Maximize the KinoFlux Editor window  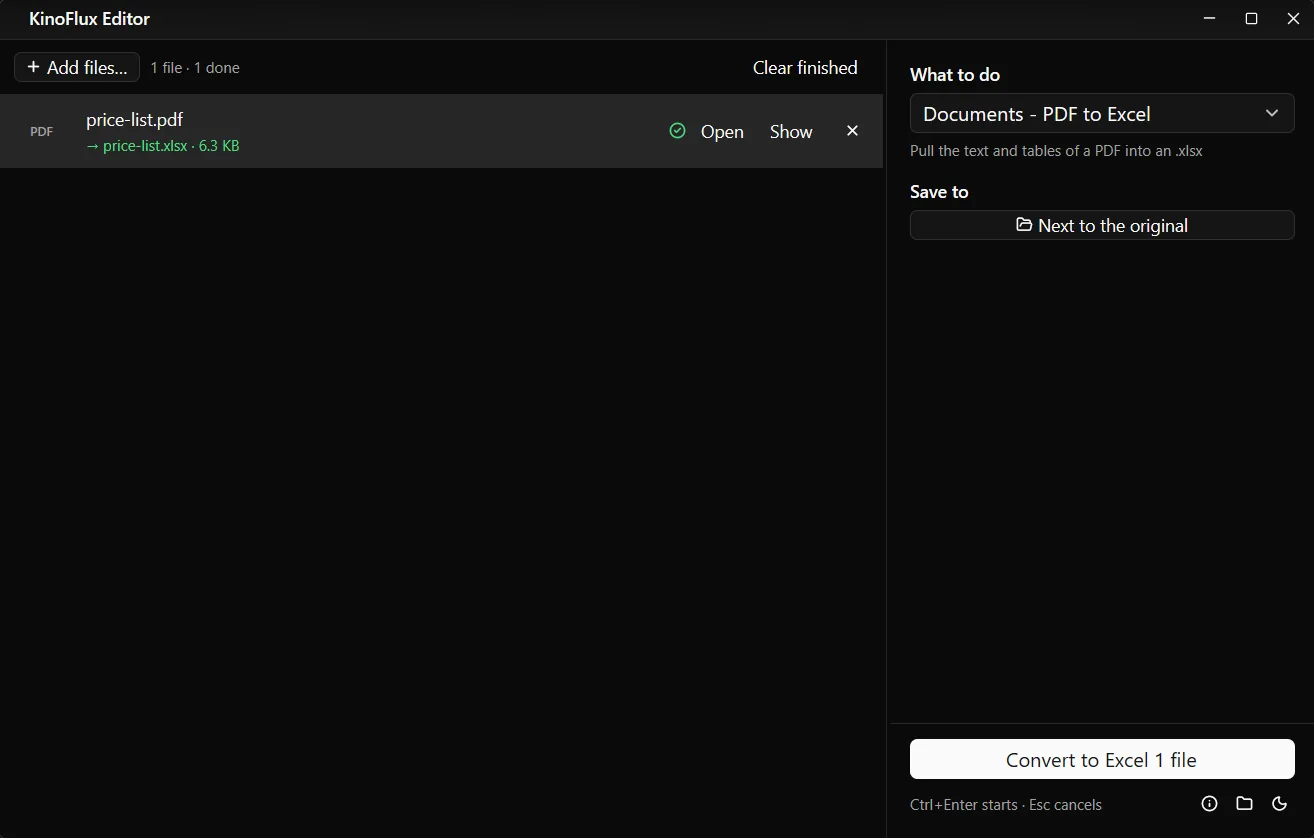pyautogui.click(x=1251, y=19)
